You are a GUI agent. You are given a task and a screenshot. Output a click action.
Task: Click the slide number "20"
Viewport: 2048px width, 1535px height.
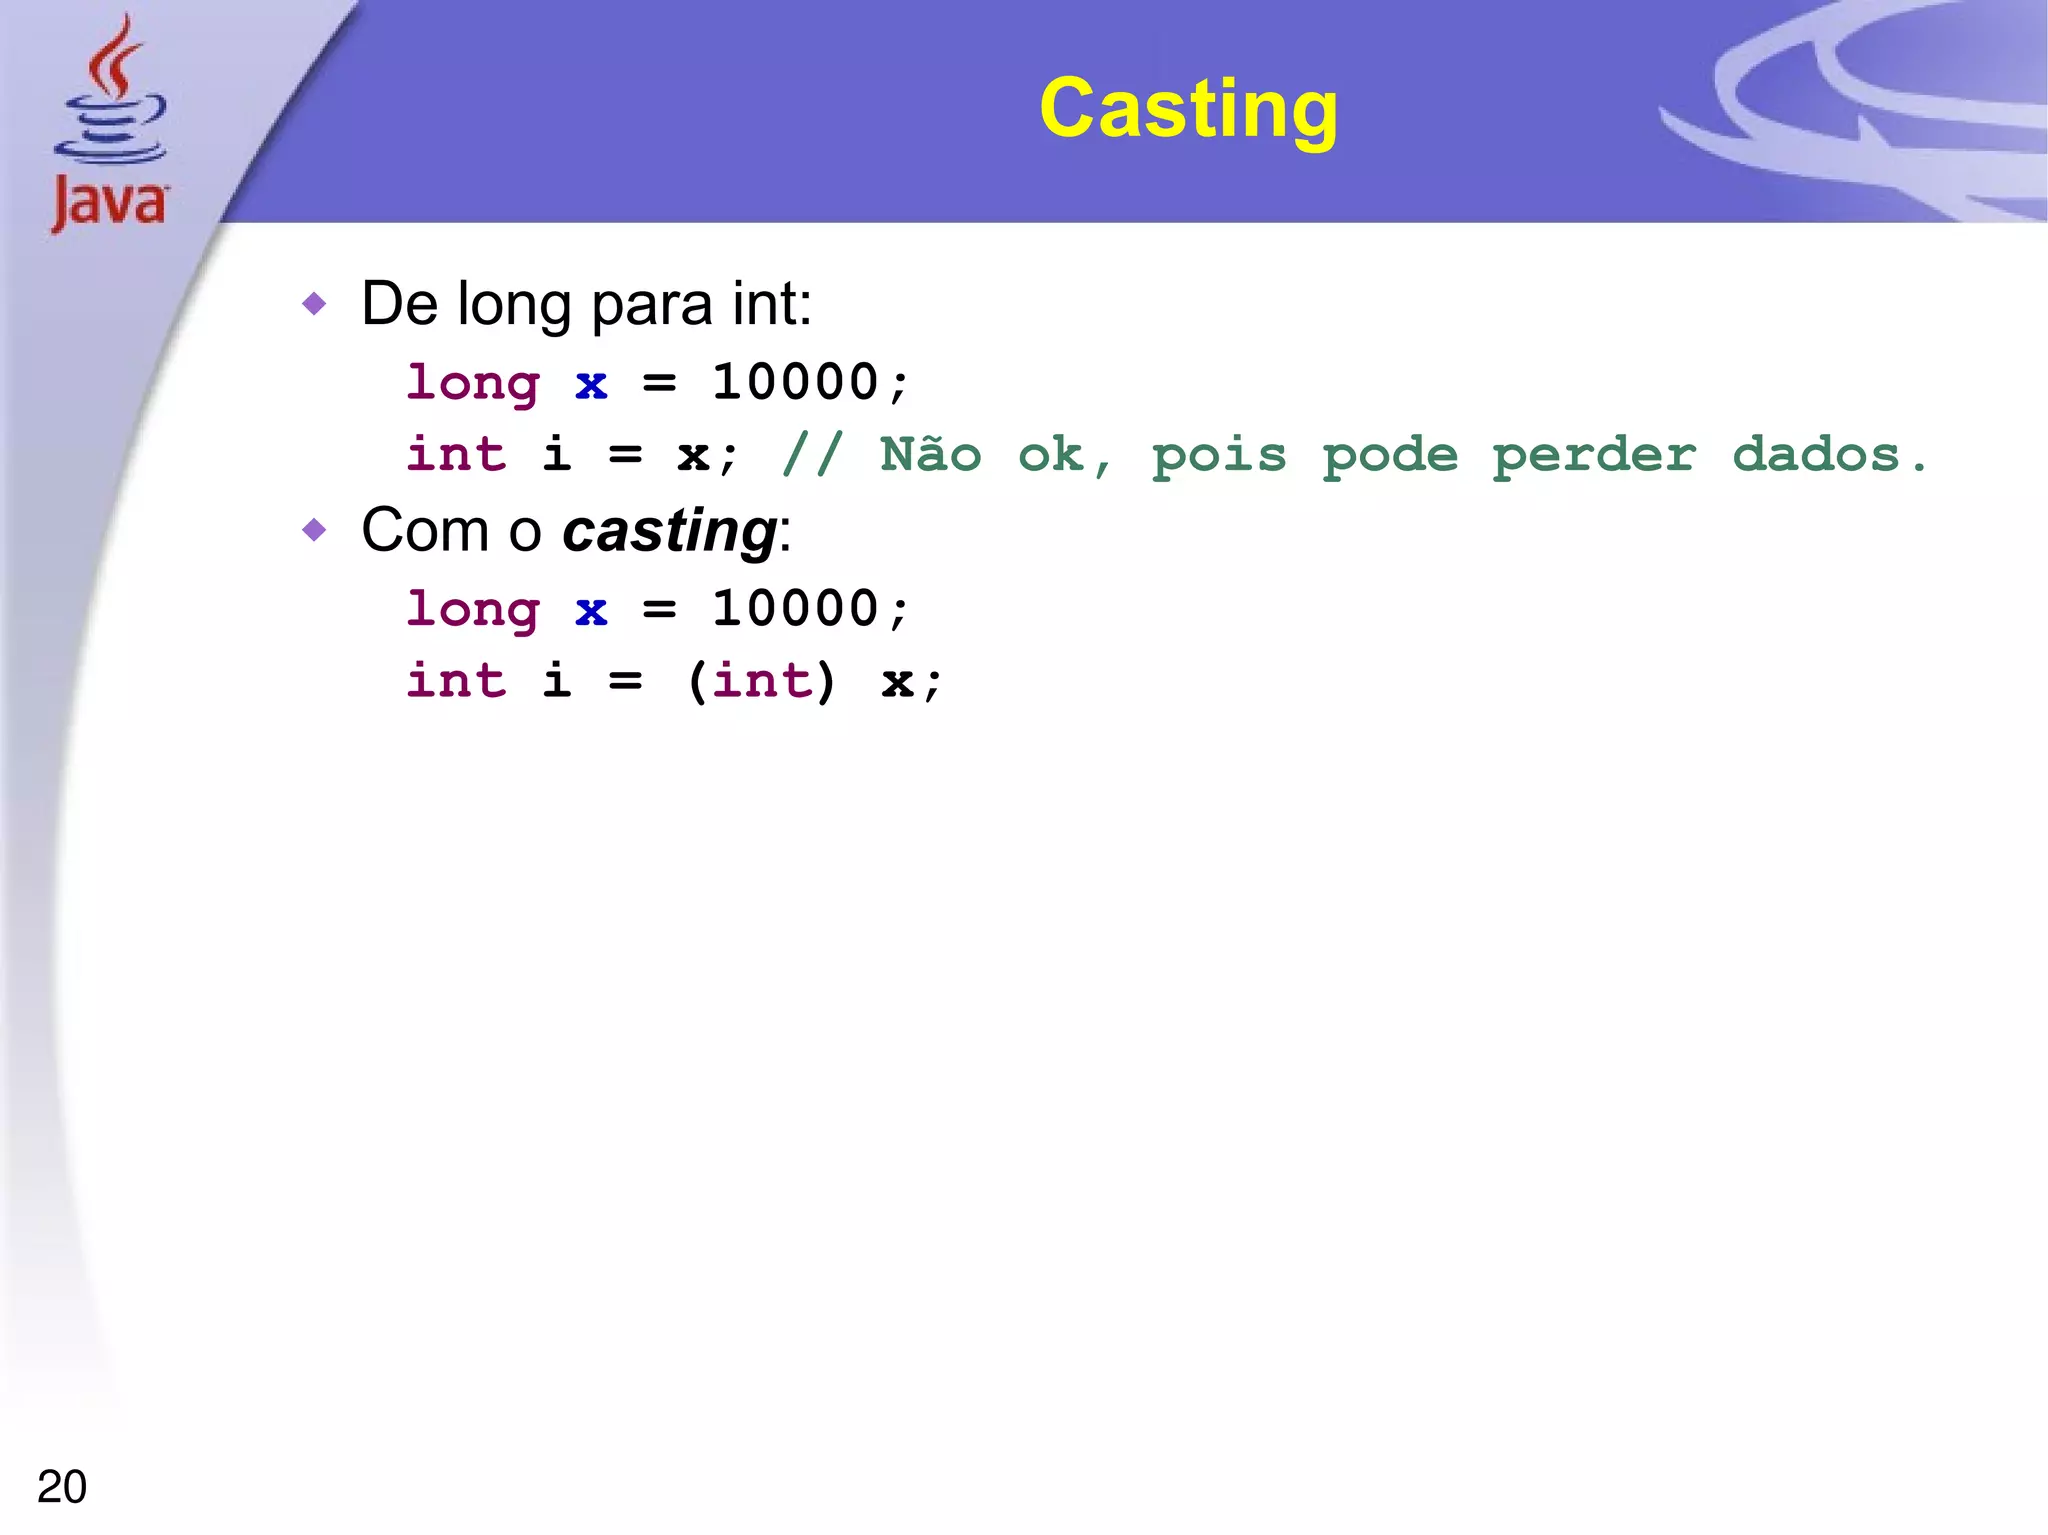coord(62,1487)
